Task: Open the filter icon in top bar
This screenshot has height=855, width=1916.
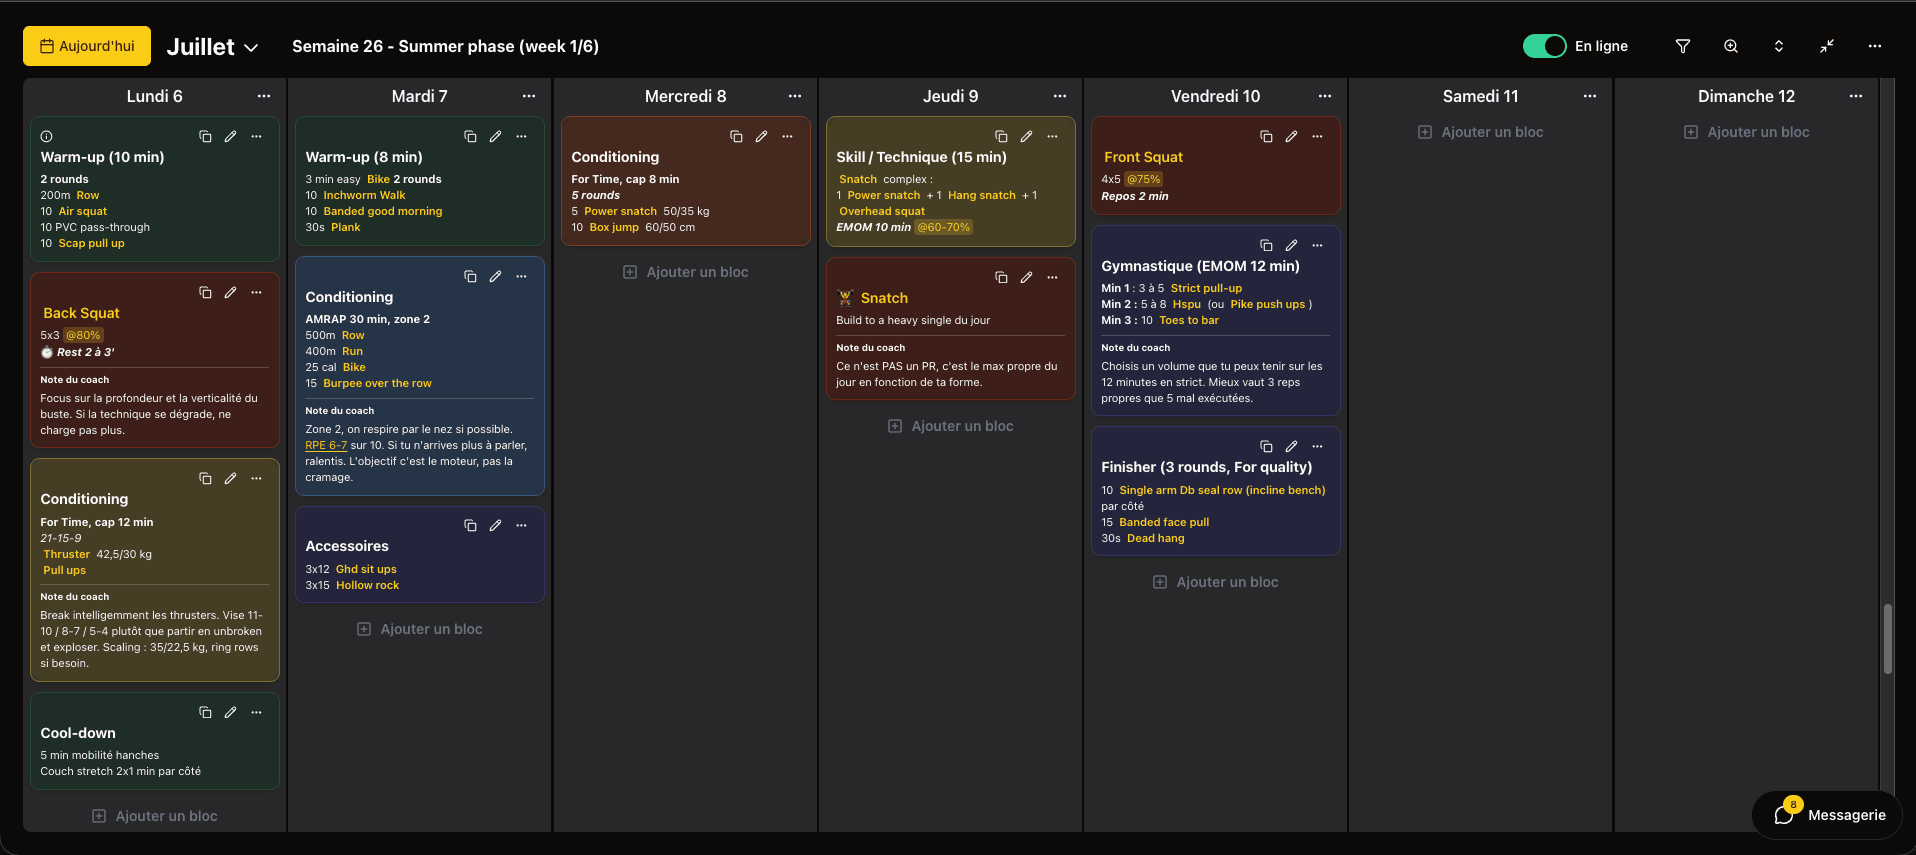Action: click(1683, 46)
